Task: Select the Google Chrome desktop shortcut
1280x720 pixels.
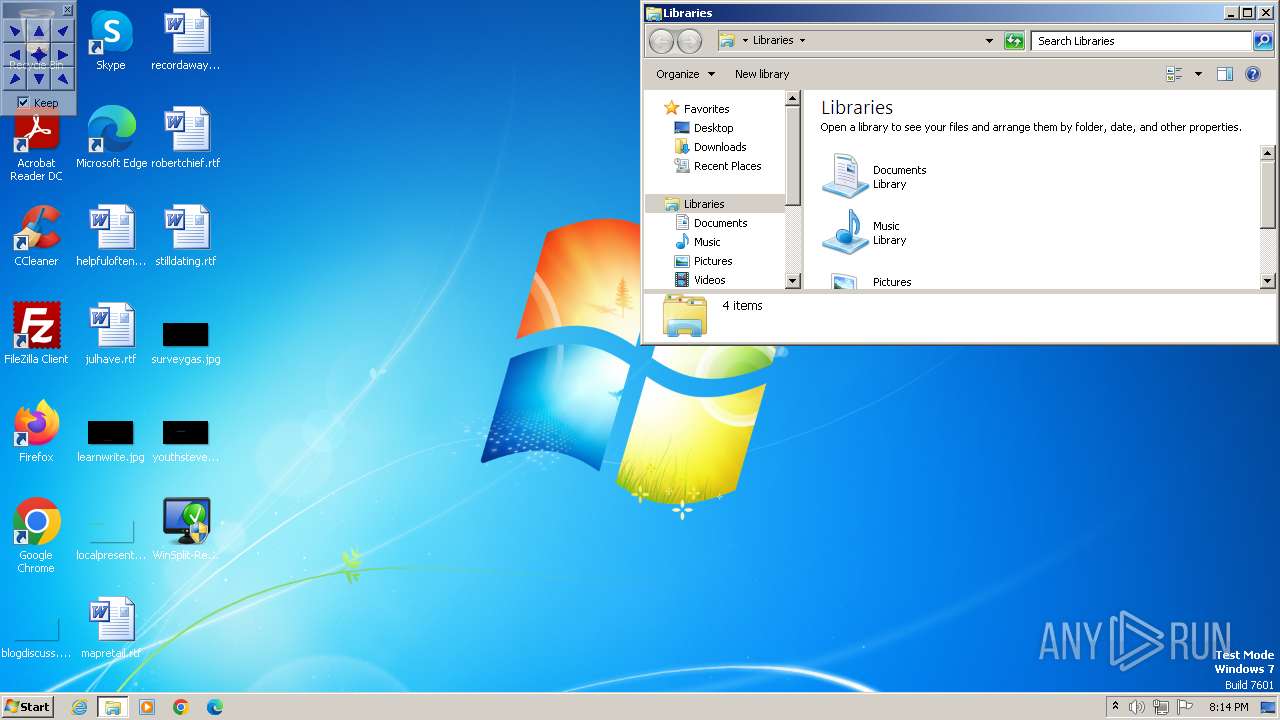Action: tap(36, 536)
